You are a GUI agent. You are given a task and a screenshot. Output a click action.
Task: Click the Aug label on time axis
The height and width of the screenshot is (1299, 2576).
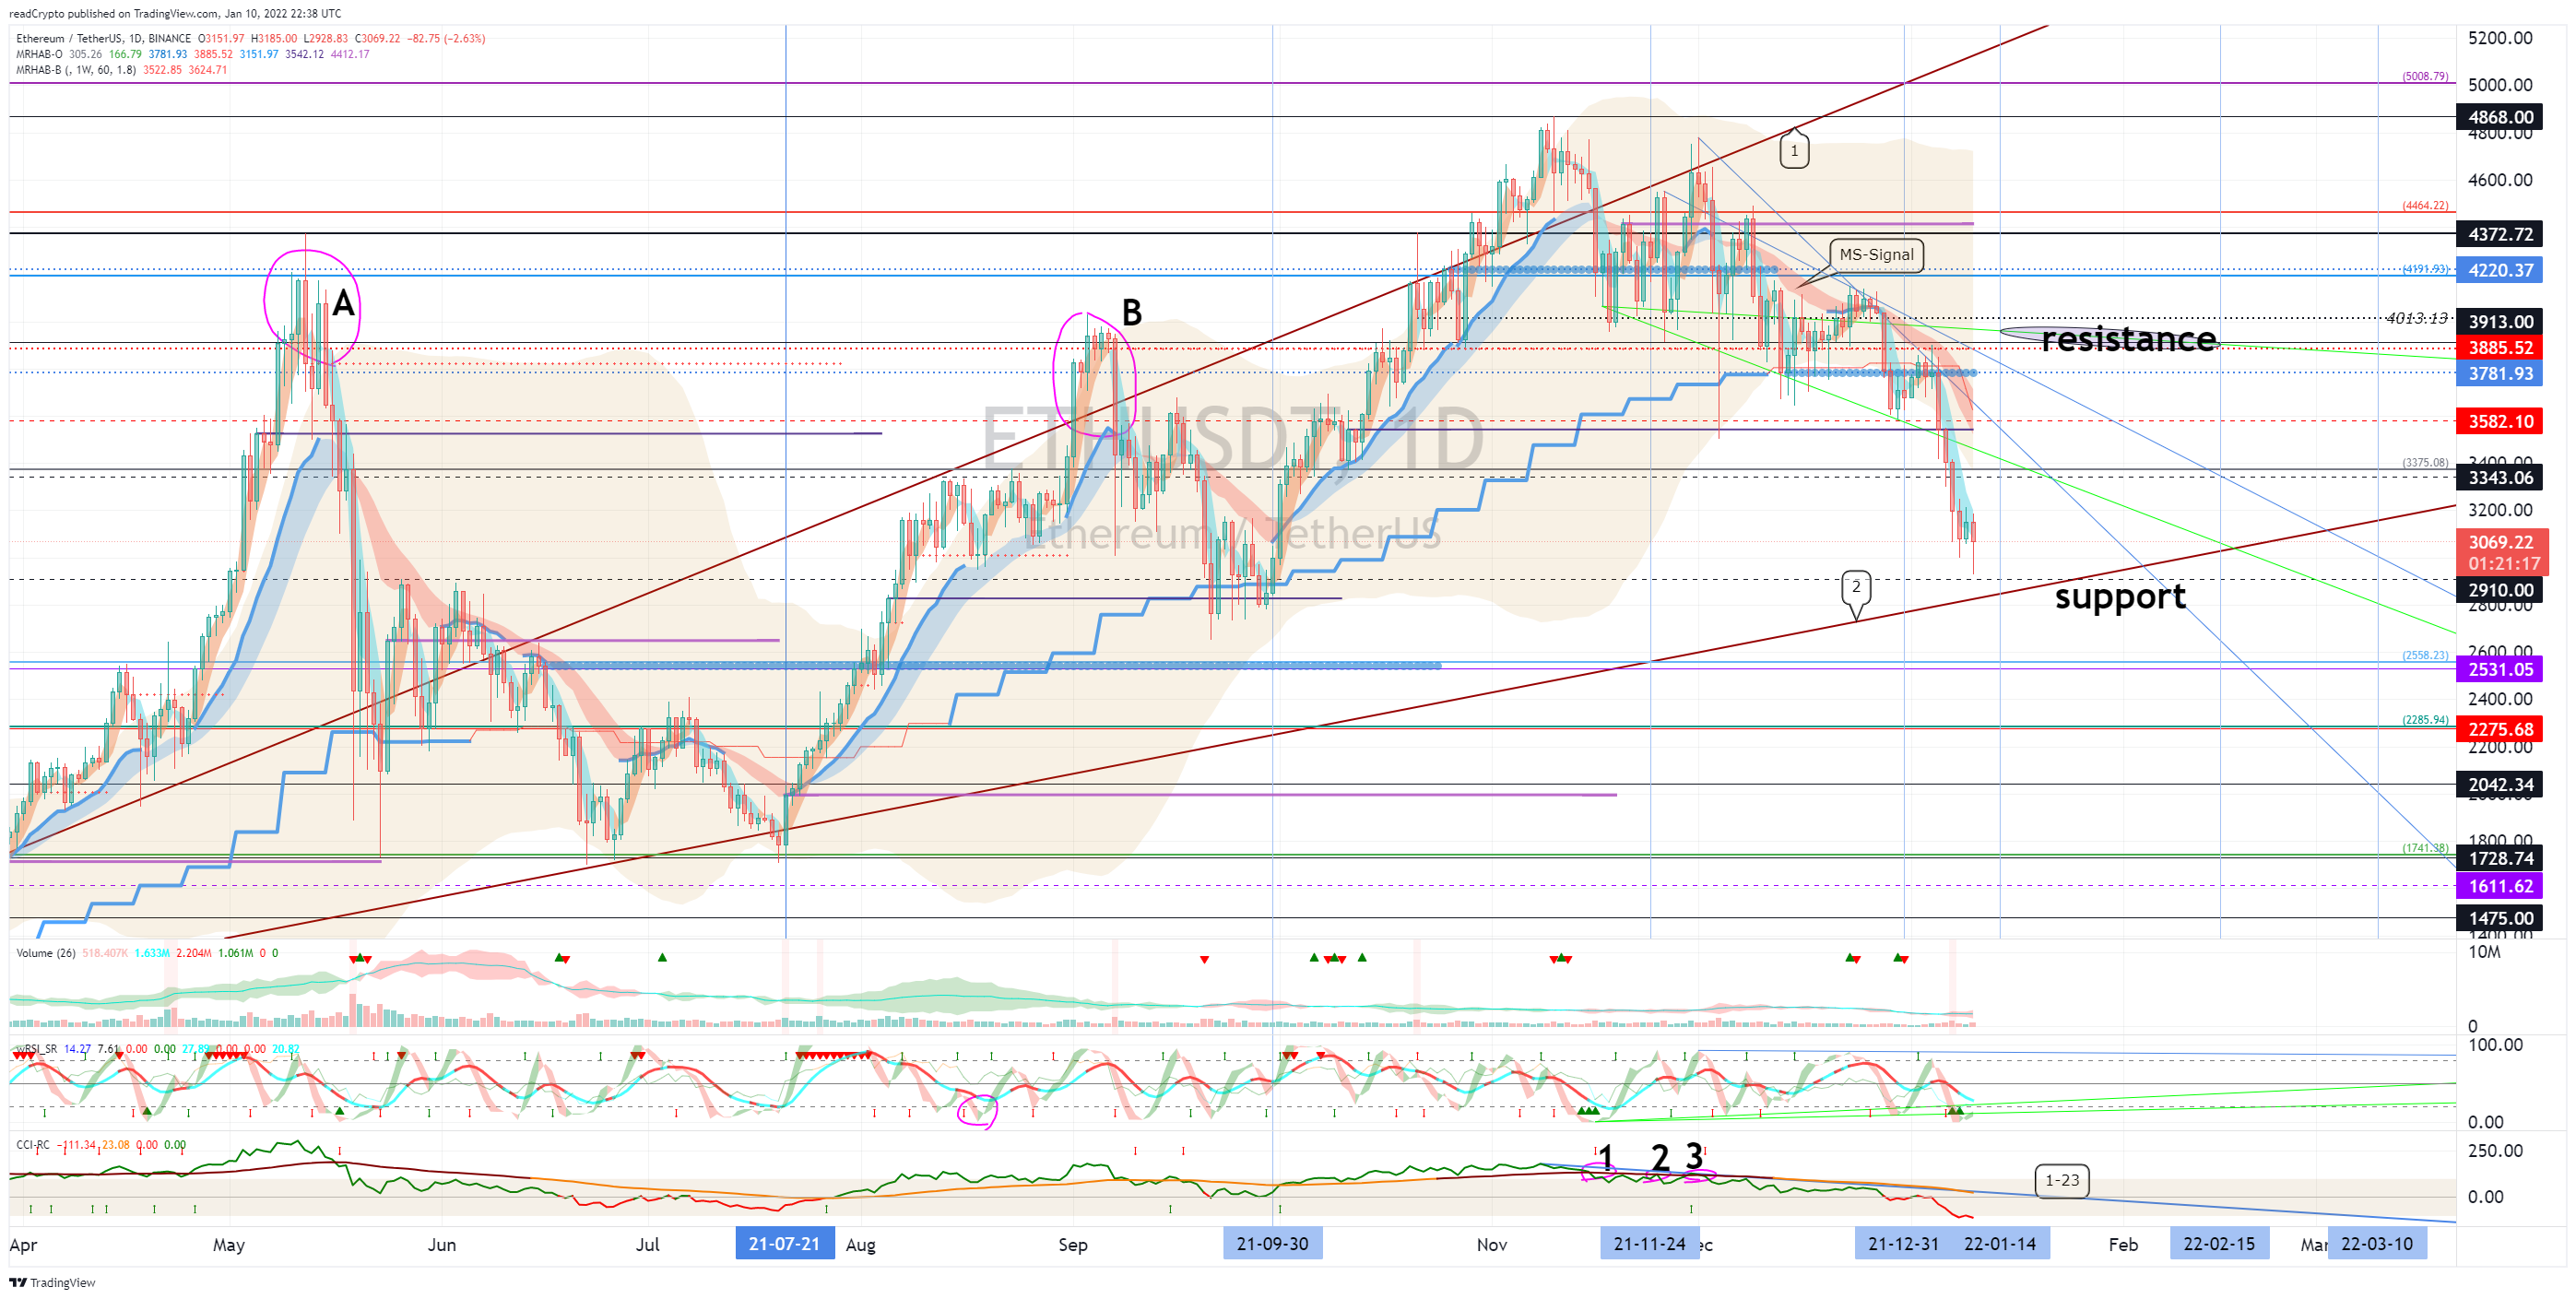click(860, 1245)
